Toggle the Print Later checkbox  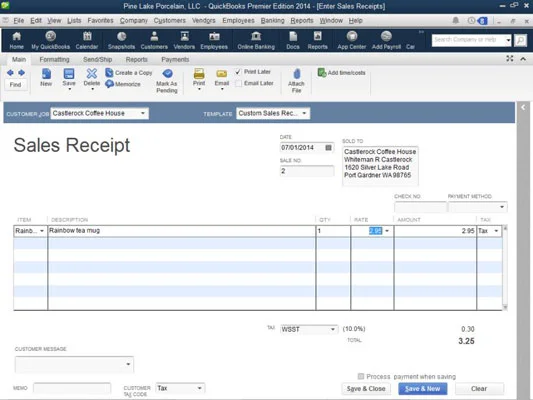[x=238, y=72]
